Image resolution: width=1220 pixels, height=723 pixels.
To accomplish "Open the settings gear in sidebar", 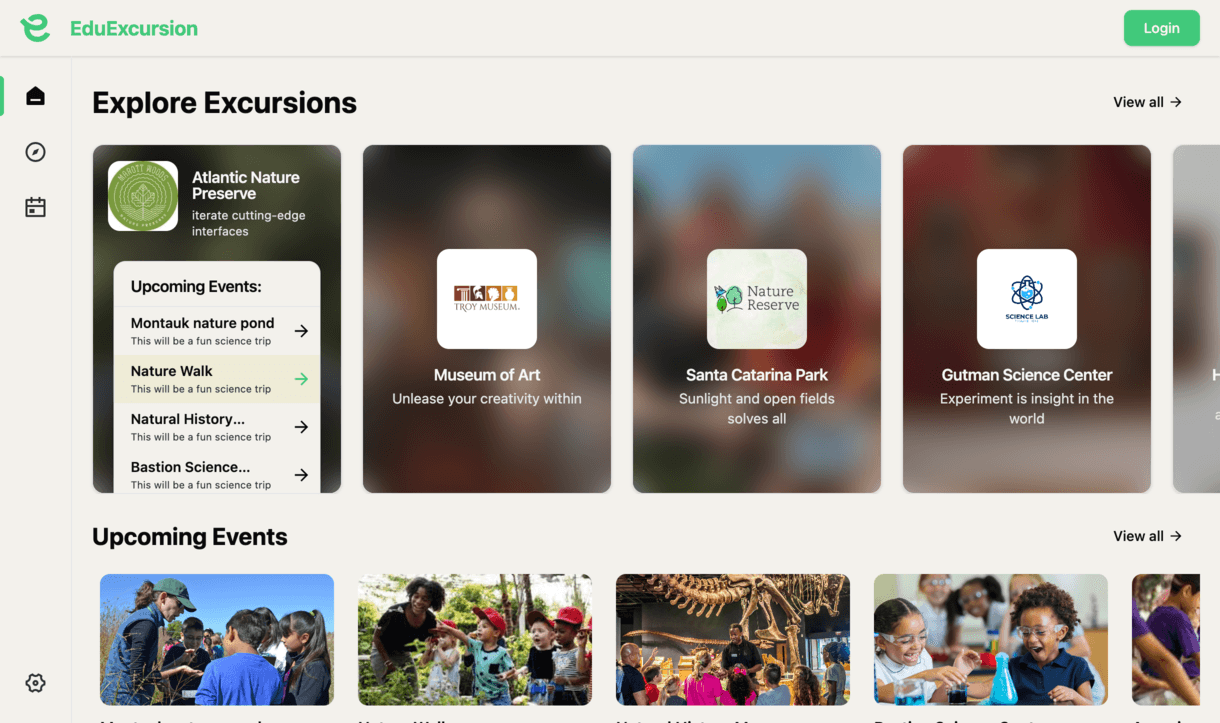I will point(35,683).
